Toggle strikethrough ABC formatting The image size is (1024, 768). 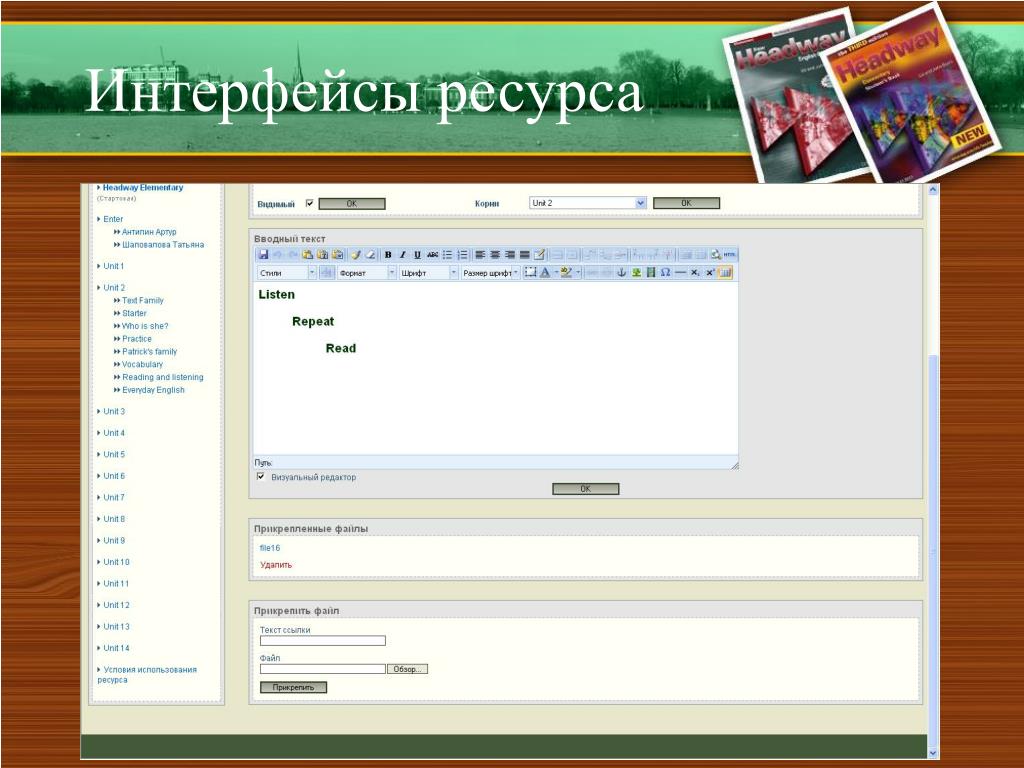(x=432, y=255)
